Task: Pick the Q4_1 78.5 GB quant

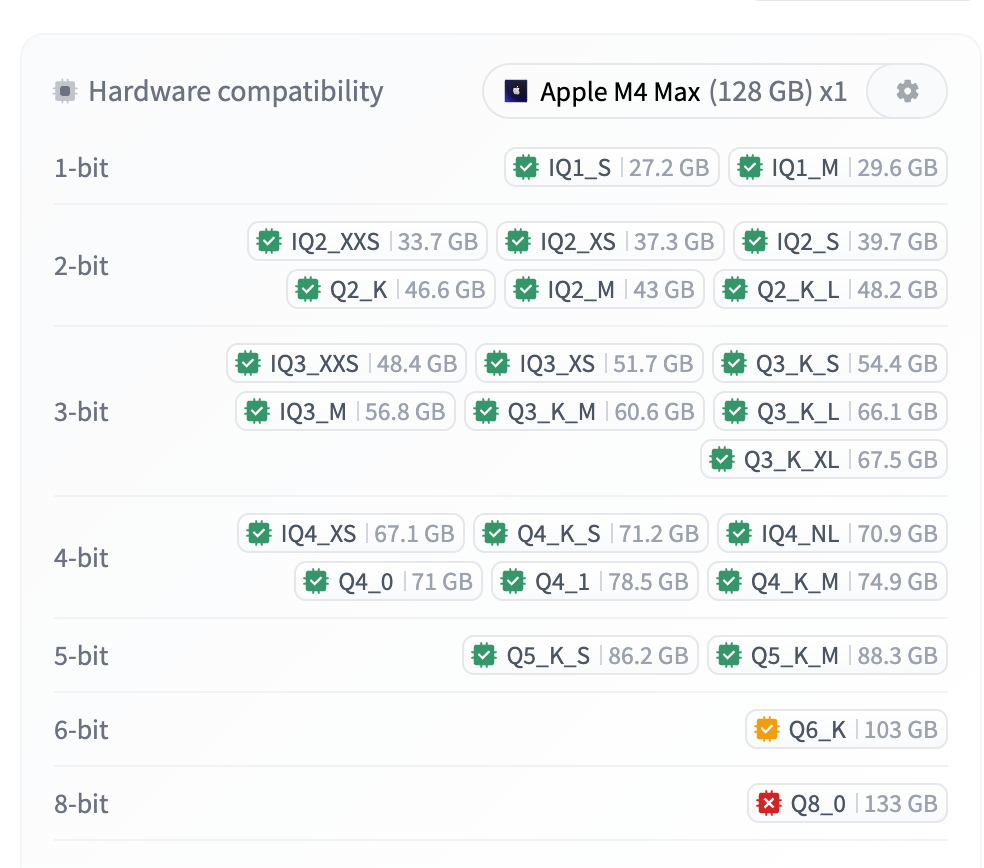Action: [594, 582]
